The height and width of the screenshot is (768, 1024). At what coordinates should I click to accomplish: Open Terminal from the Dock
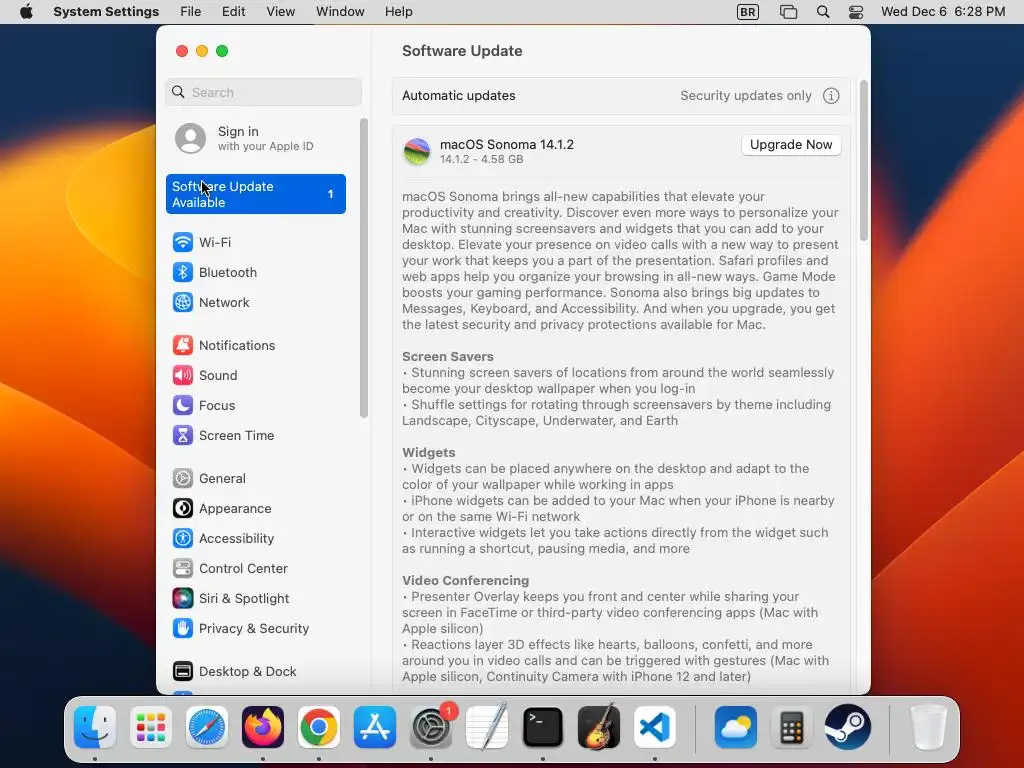[x=543, y=728]
